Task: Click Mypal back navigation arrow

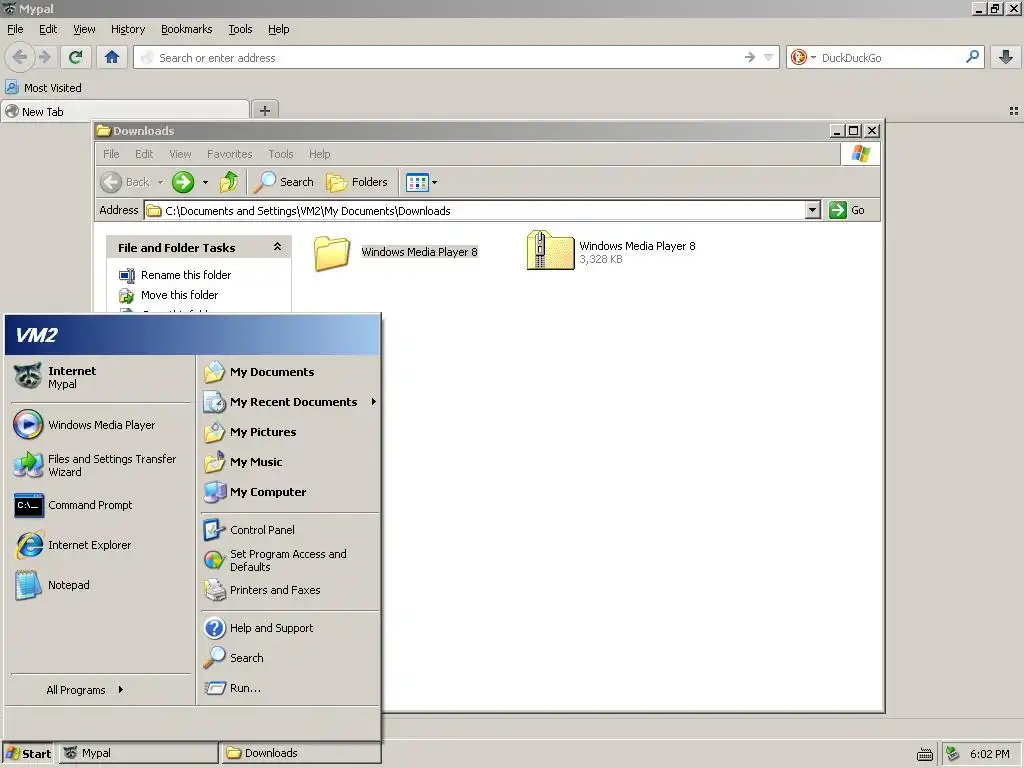Action: click(20, 57)
